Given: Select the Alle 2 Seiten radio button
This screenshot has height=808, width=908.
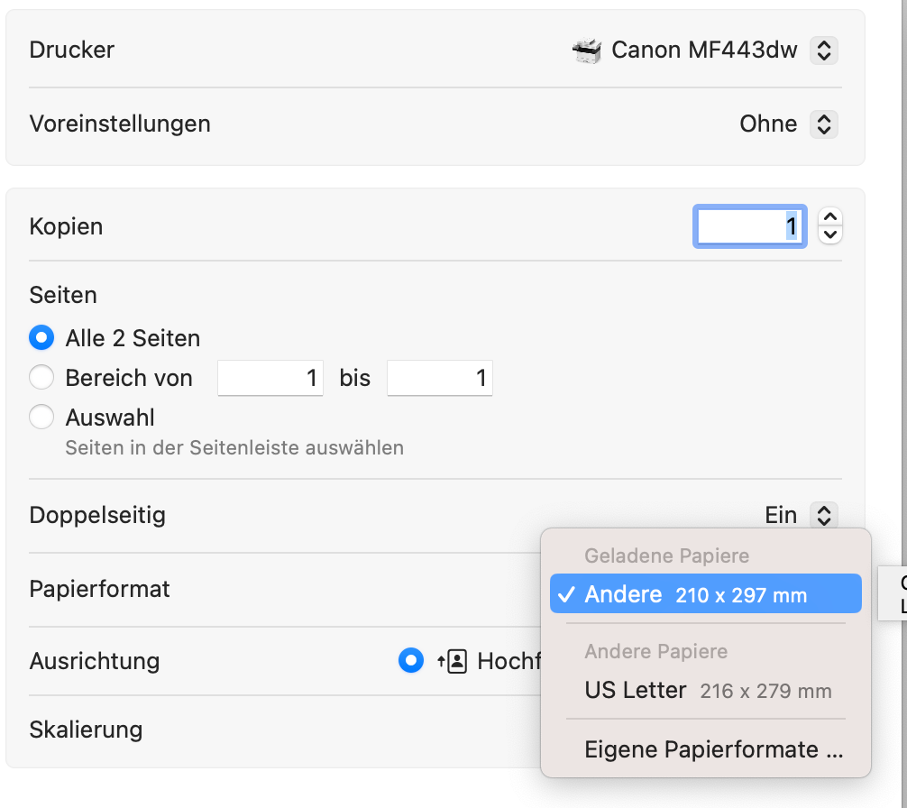Looking at the screenshot, I should pyautogui.click(x=41, y=338).
